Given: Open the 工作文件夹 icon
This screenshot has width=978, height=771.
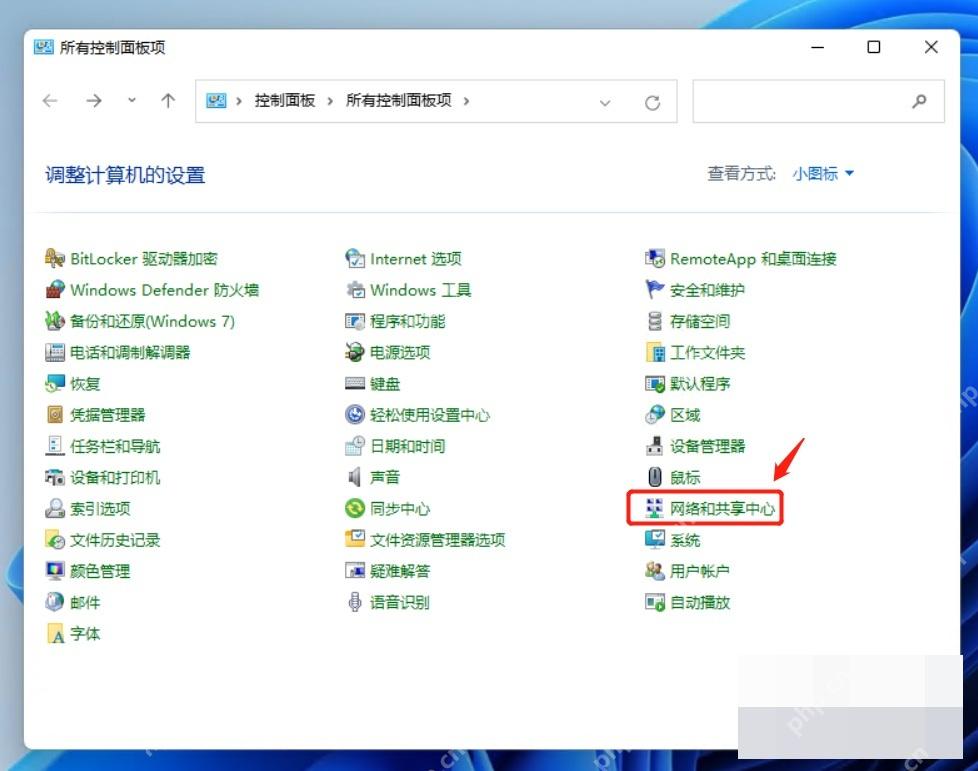Looking at the screenshot, I should [655, 352].
